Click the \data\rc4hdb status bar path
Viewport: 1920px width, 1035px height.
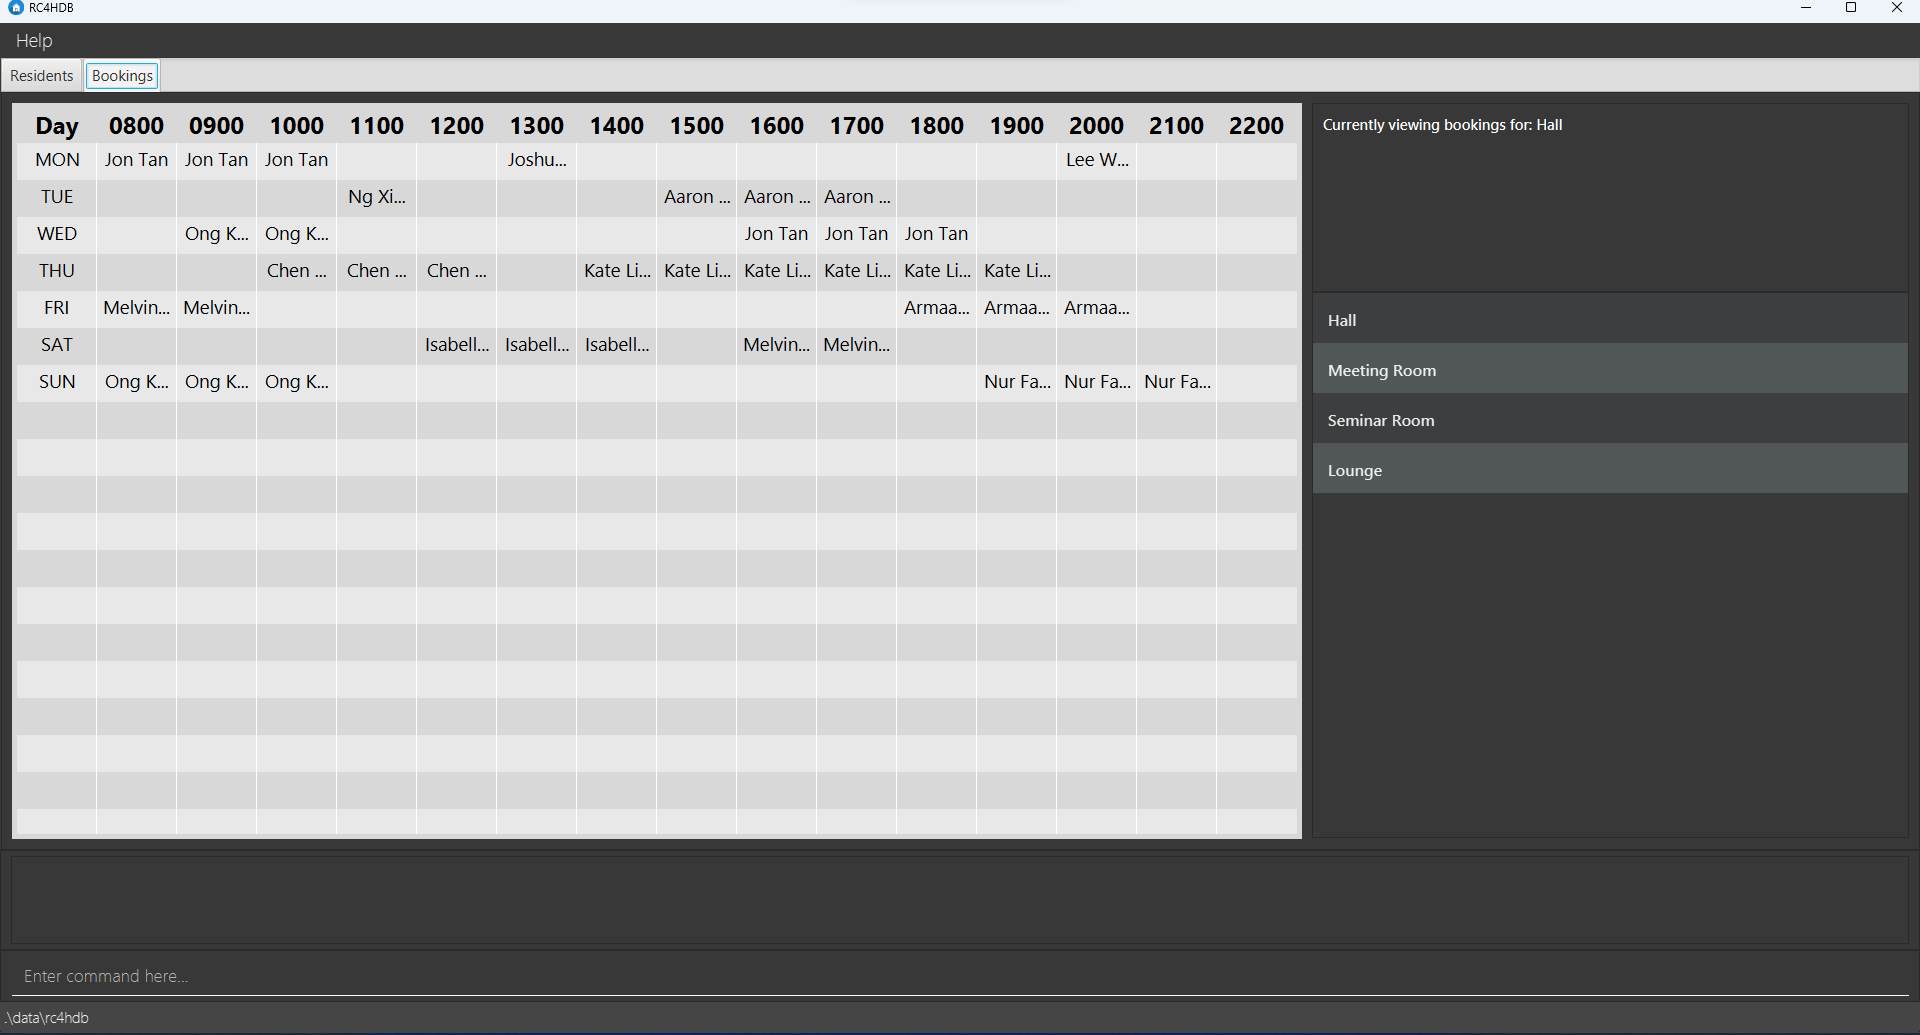pyautogui.click(x=47, y=1018)
